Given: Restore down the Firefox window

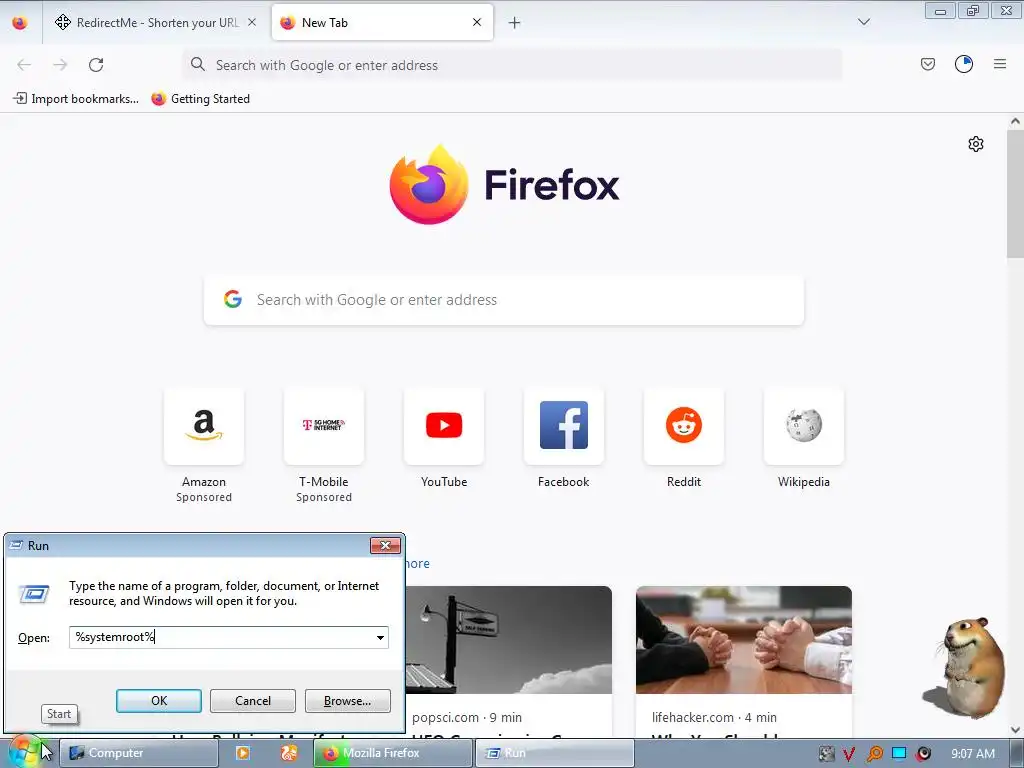Looking at the screenshot, I should coord(973,10).
